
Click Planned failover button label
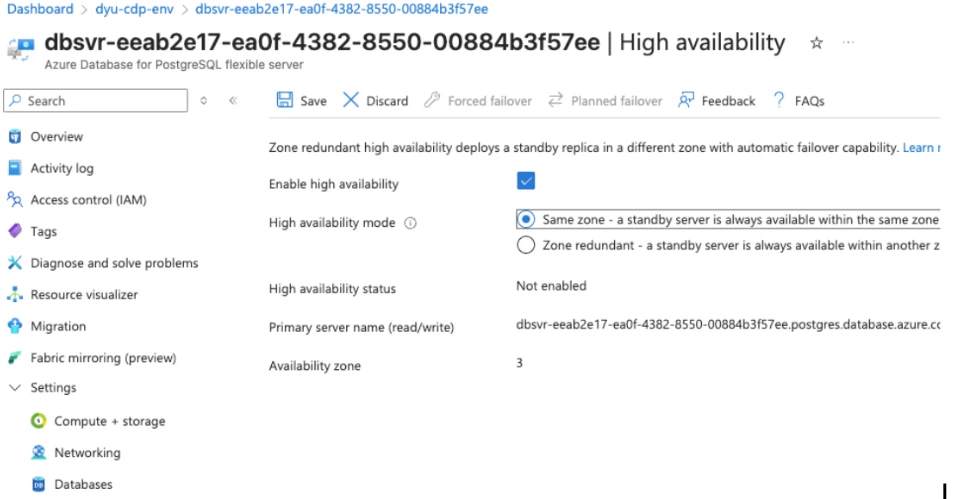coord(616,101)
